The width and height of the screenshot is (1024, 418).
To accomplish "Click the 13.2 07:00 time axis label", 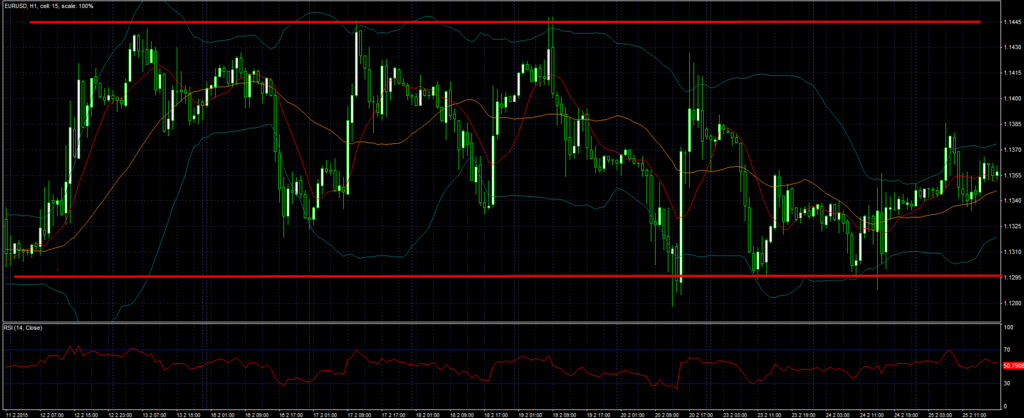I will click(153, 414).
